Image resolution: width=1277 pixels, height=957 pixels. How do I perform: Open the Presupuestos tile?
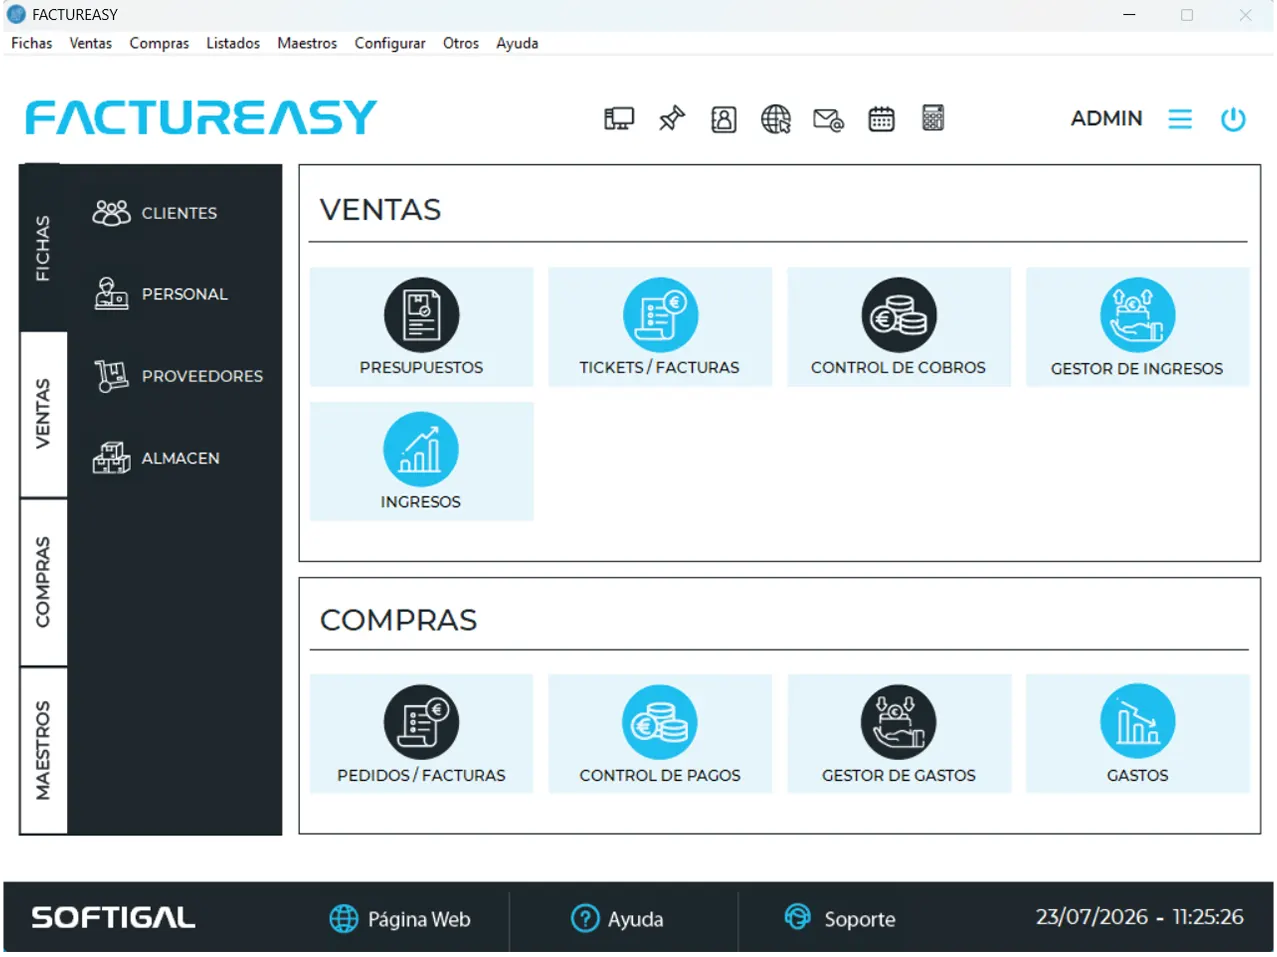pyautogui.click(x=421, y=327)
